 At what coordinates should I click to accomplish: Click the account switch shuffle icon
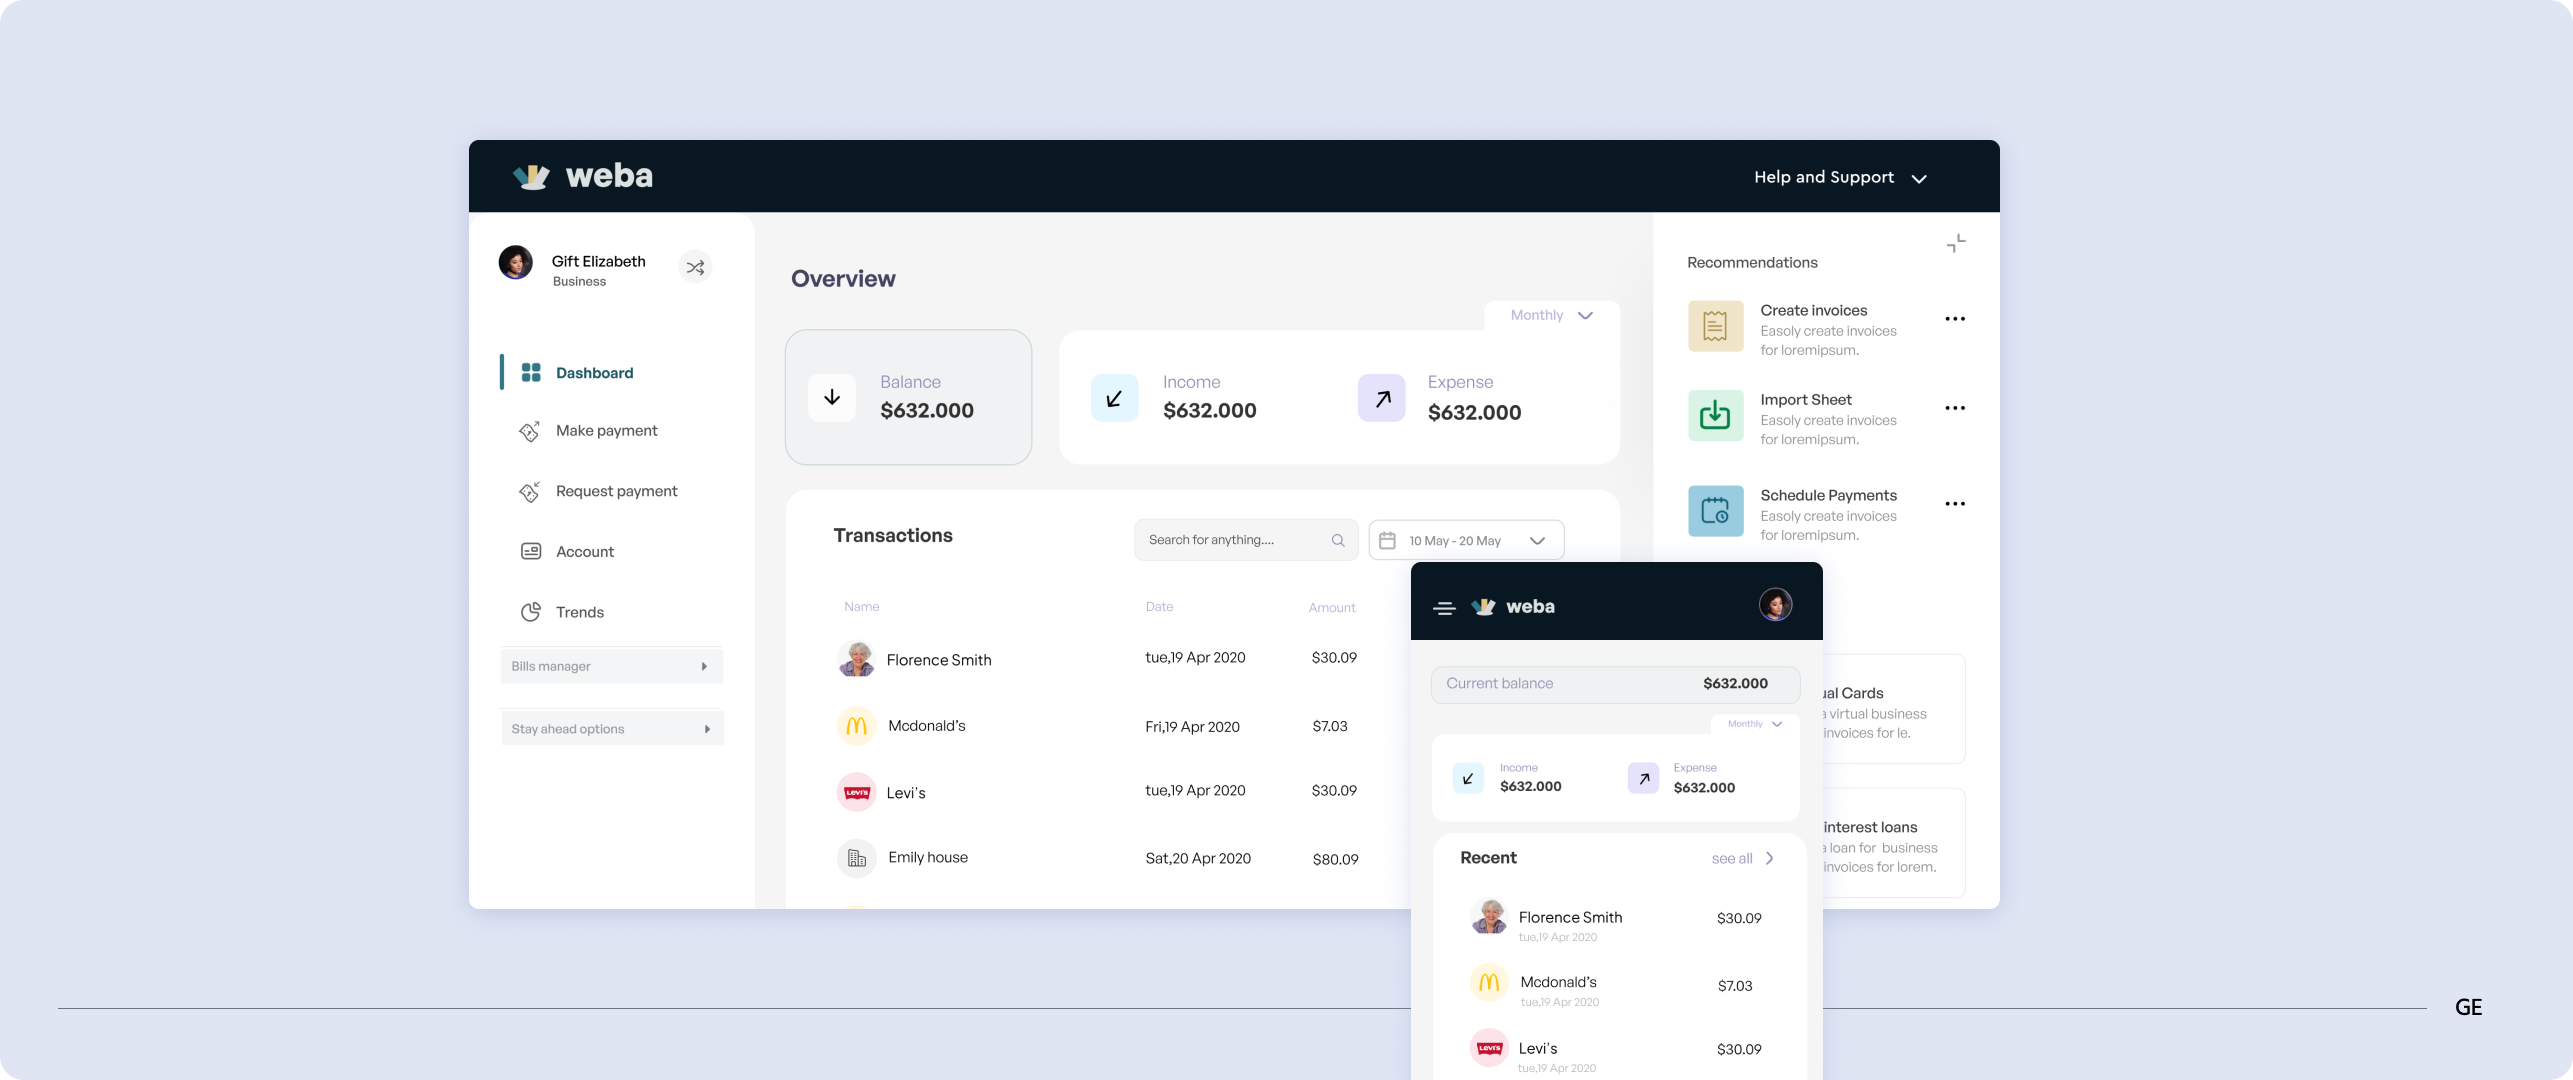point(695,267)
